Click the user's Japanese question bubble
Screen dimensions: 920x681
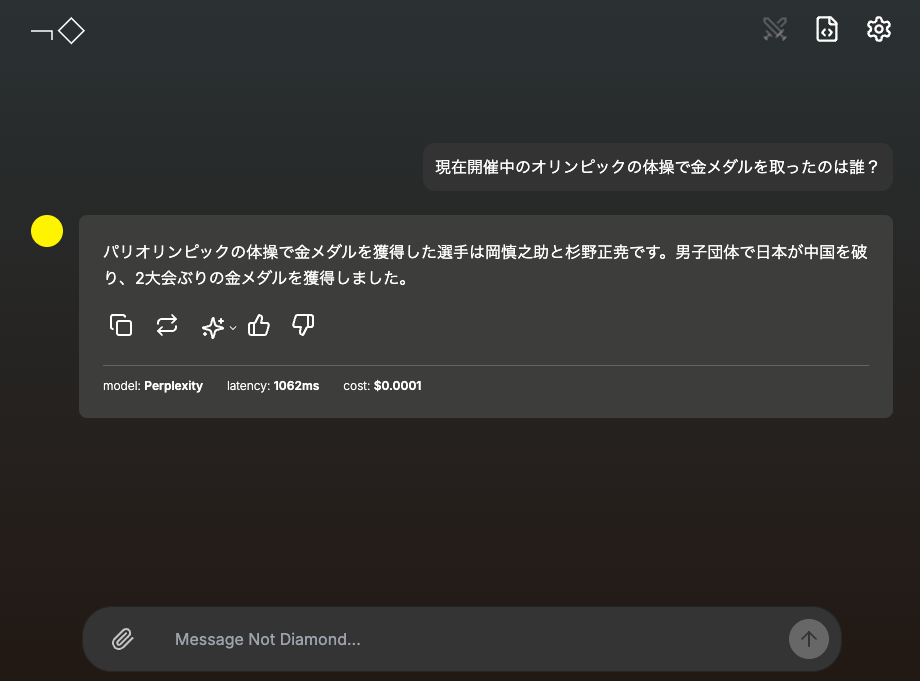coord(657,167)
